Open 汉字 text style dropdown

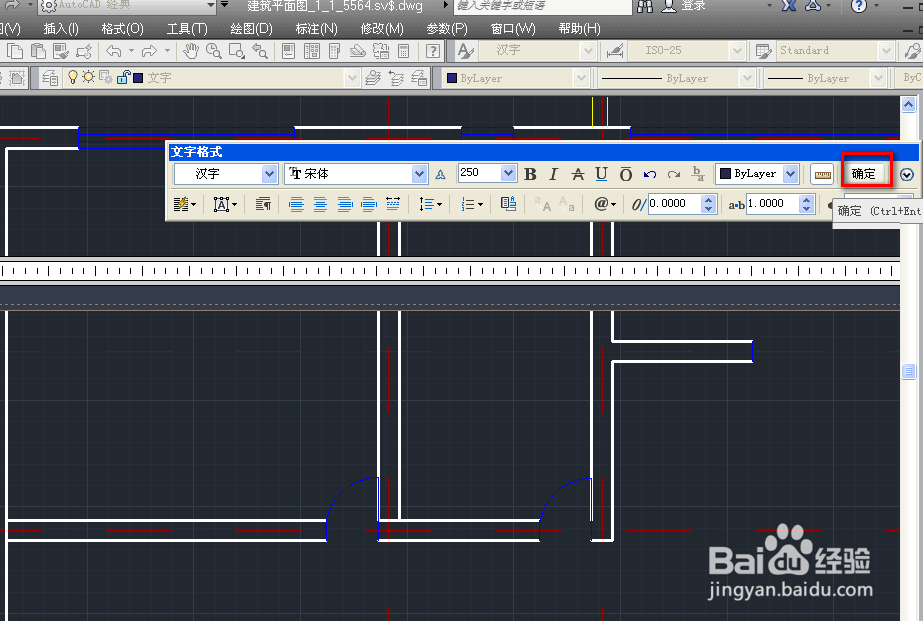tap(269, 174)
